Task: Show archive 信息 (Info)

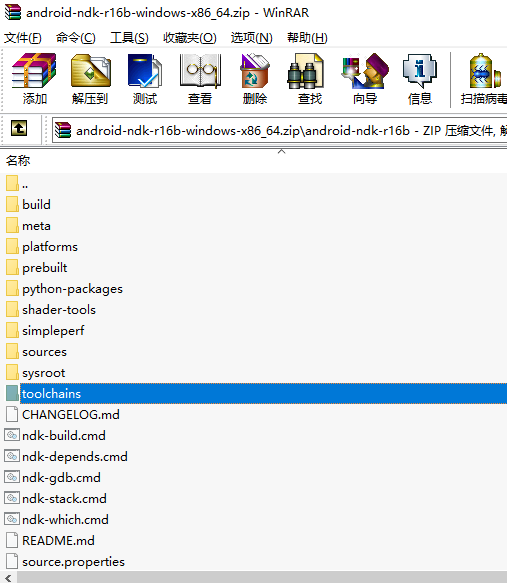Action: [x=420, y=79]
